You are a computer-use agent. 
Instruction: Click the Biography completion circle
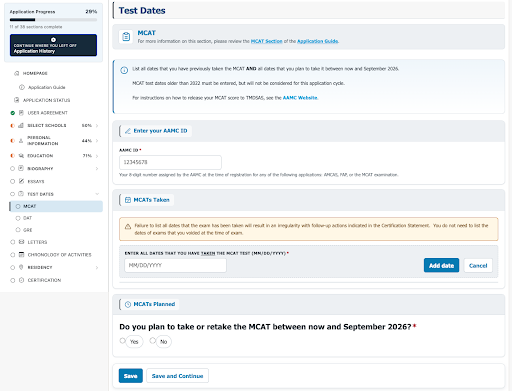pyautogui.click(x=13, y=169)
